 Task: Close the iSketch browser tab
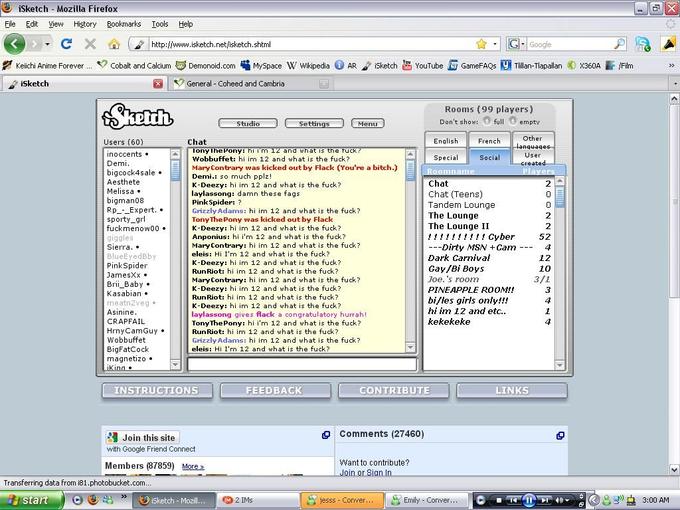pyautogui.click(x=158, y=84)
